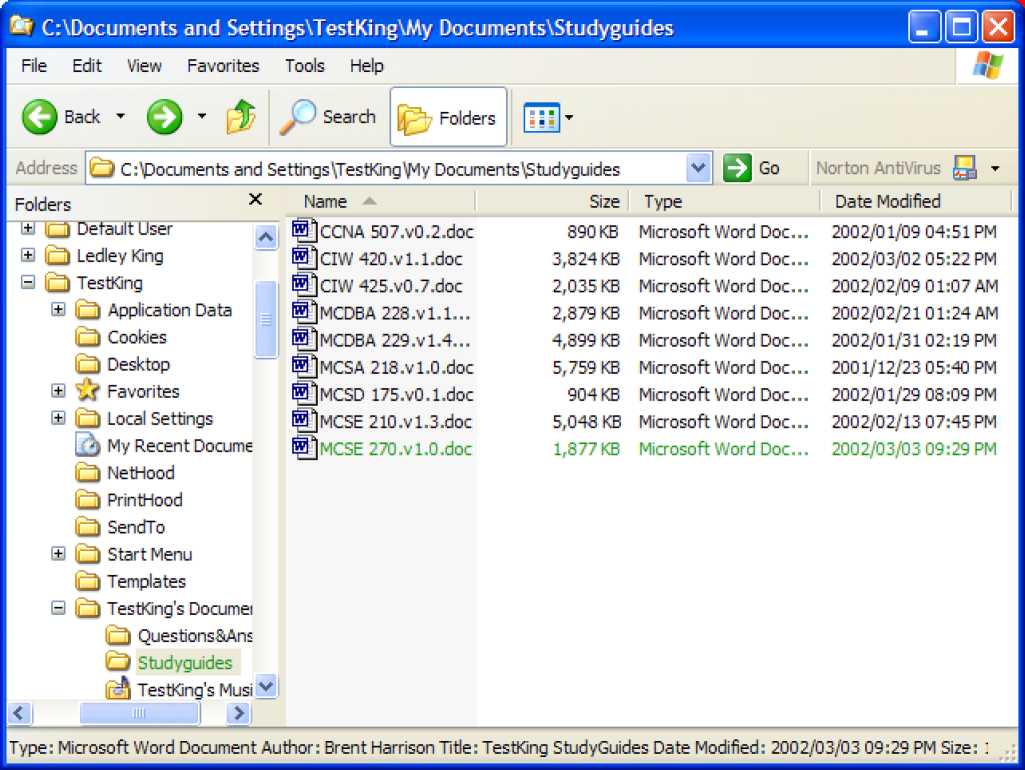This screenshot has height=770, width=1025.
Task: Close the Folders pane
Action: click(x=256, y=199)
